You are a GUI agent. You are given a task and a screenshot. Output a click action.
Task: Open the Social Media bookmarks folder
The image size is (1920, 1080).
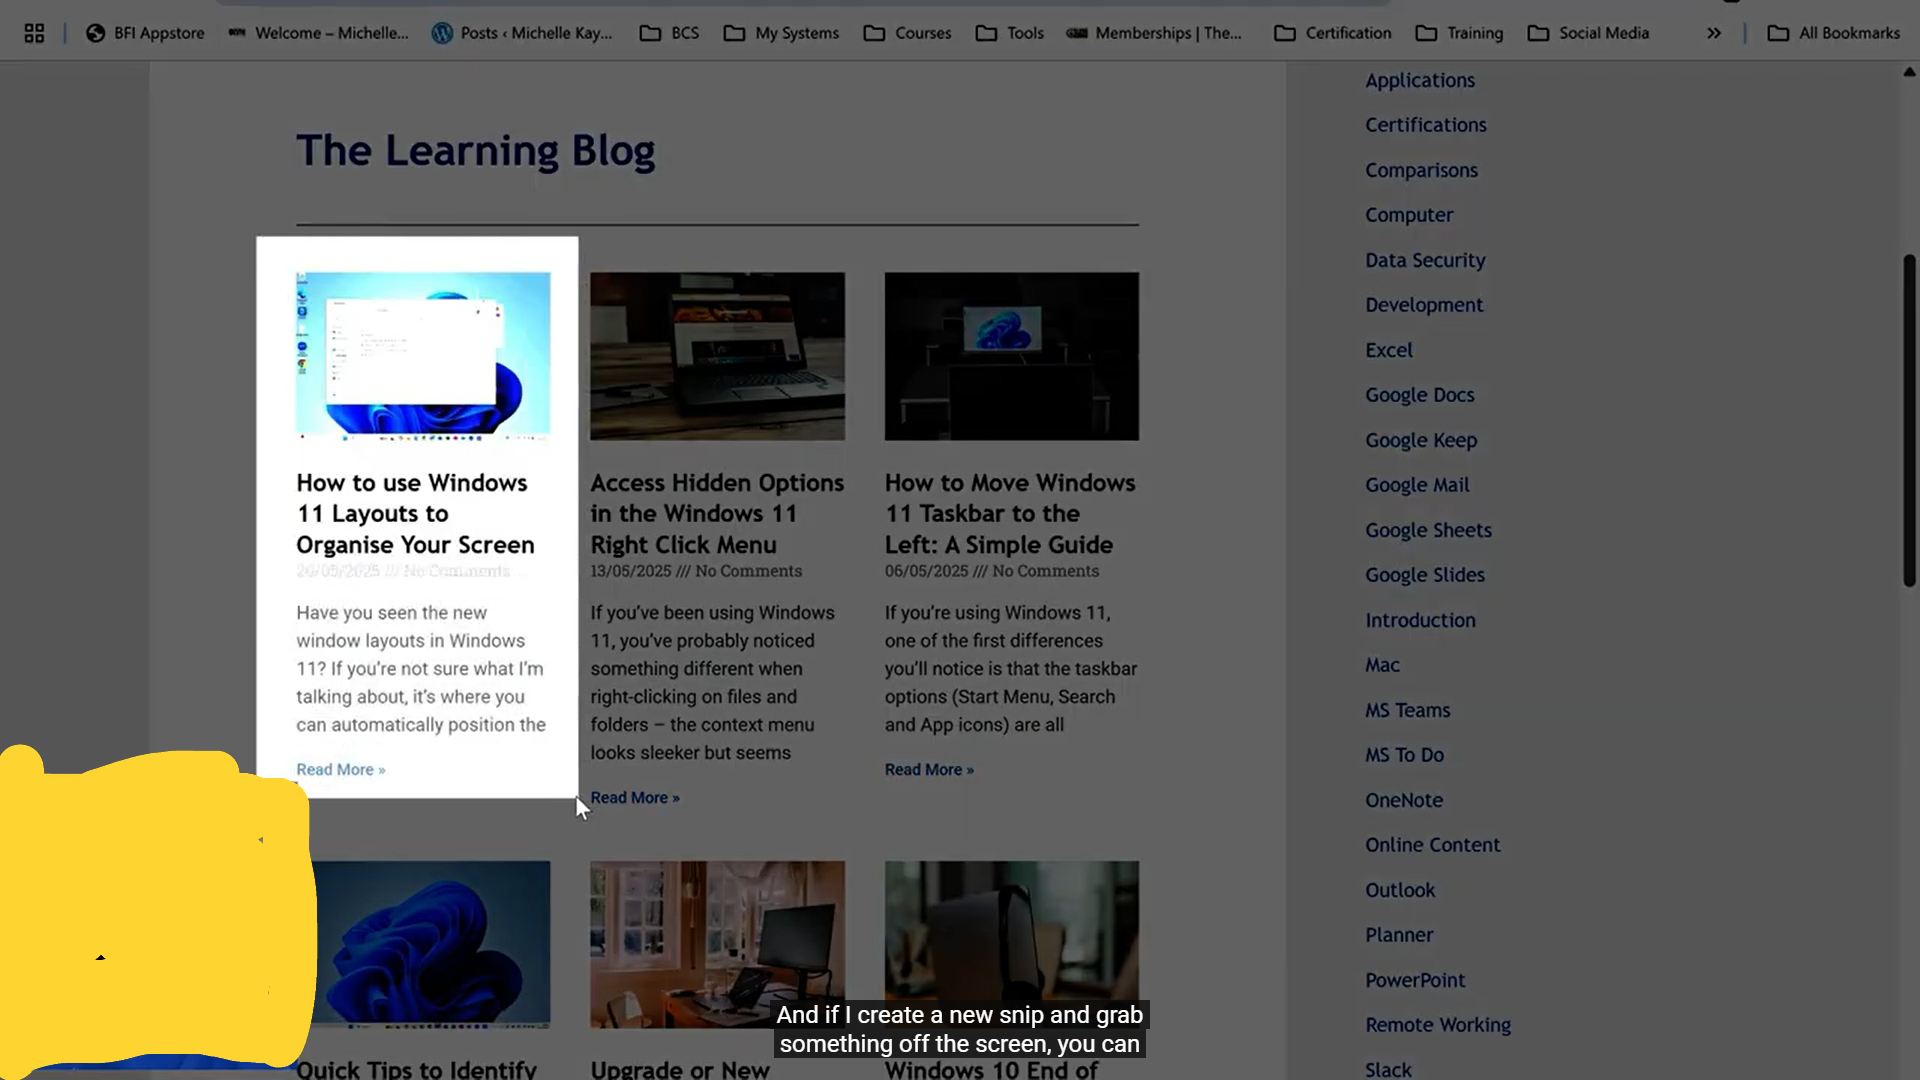(1589, 33)
